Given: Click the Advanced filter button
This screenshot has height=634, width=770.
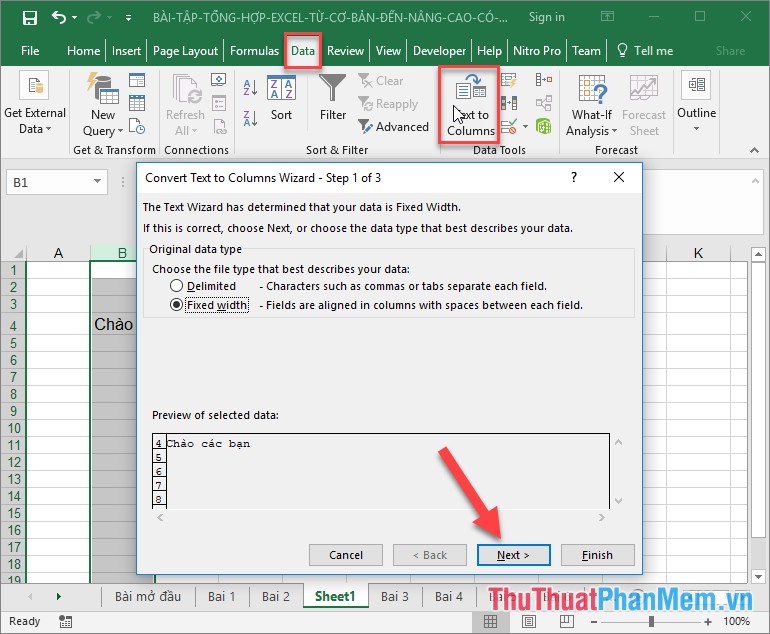Looking at the screenshot, I should click(393, 127).
